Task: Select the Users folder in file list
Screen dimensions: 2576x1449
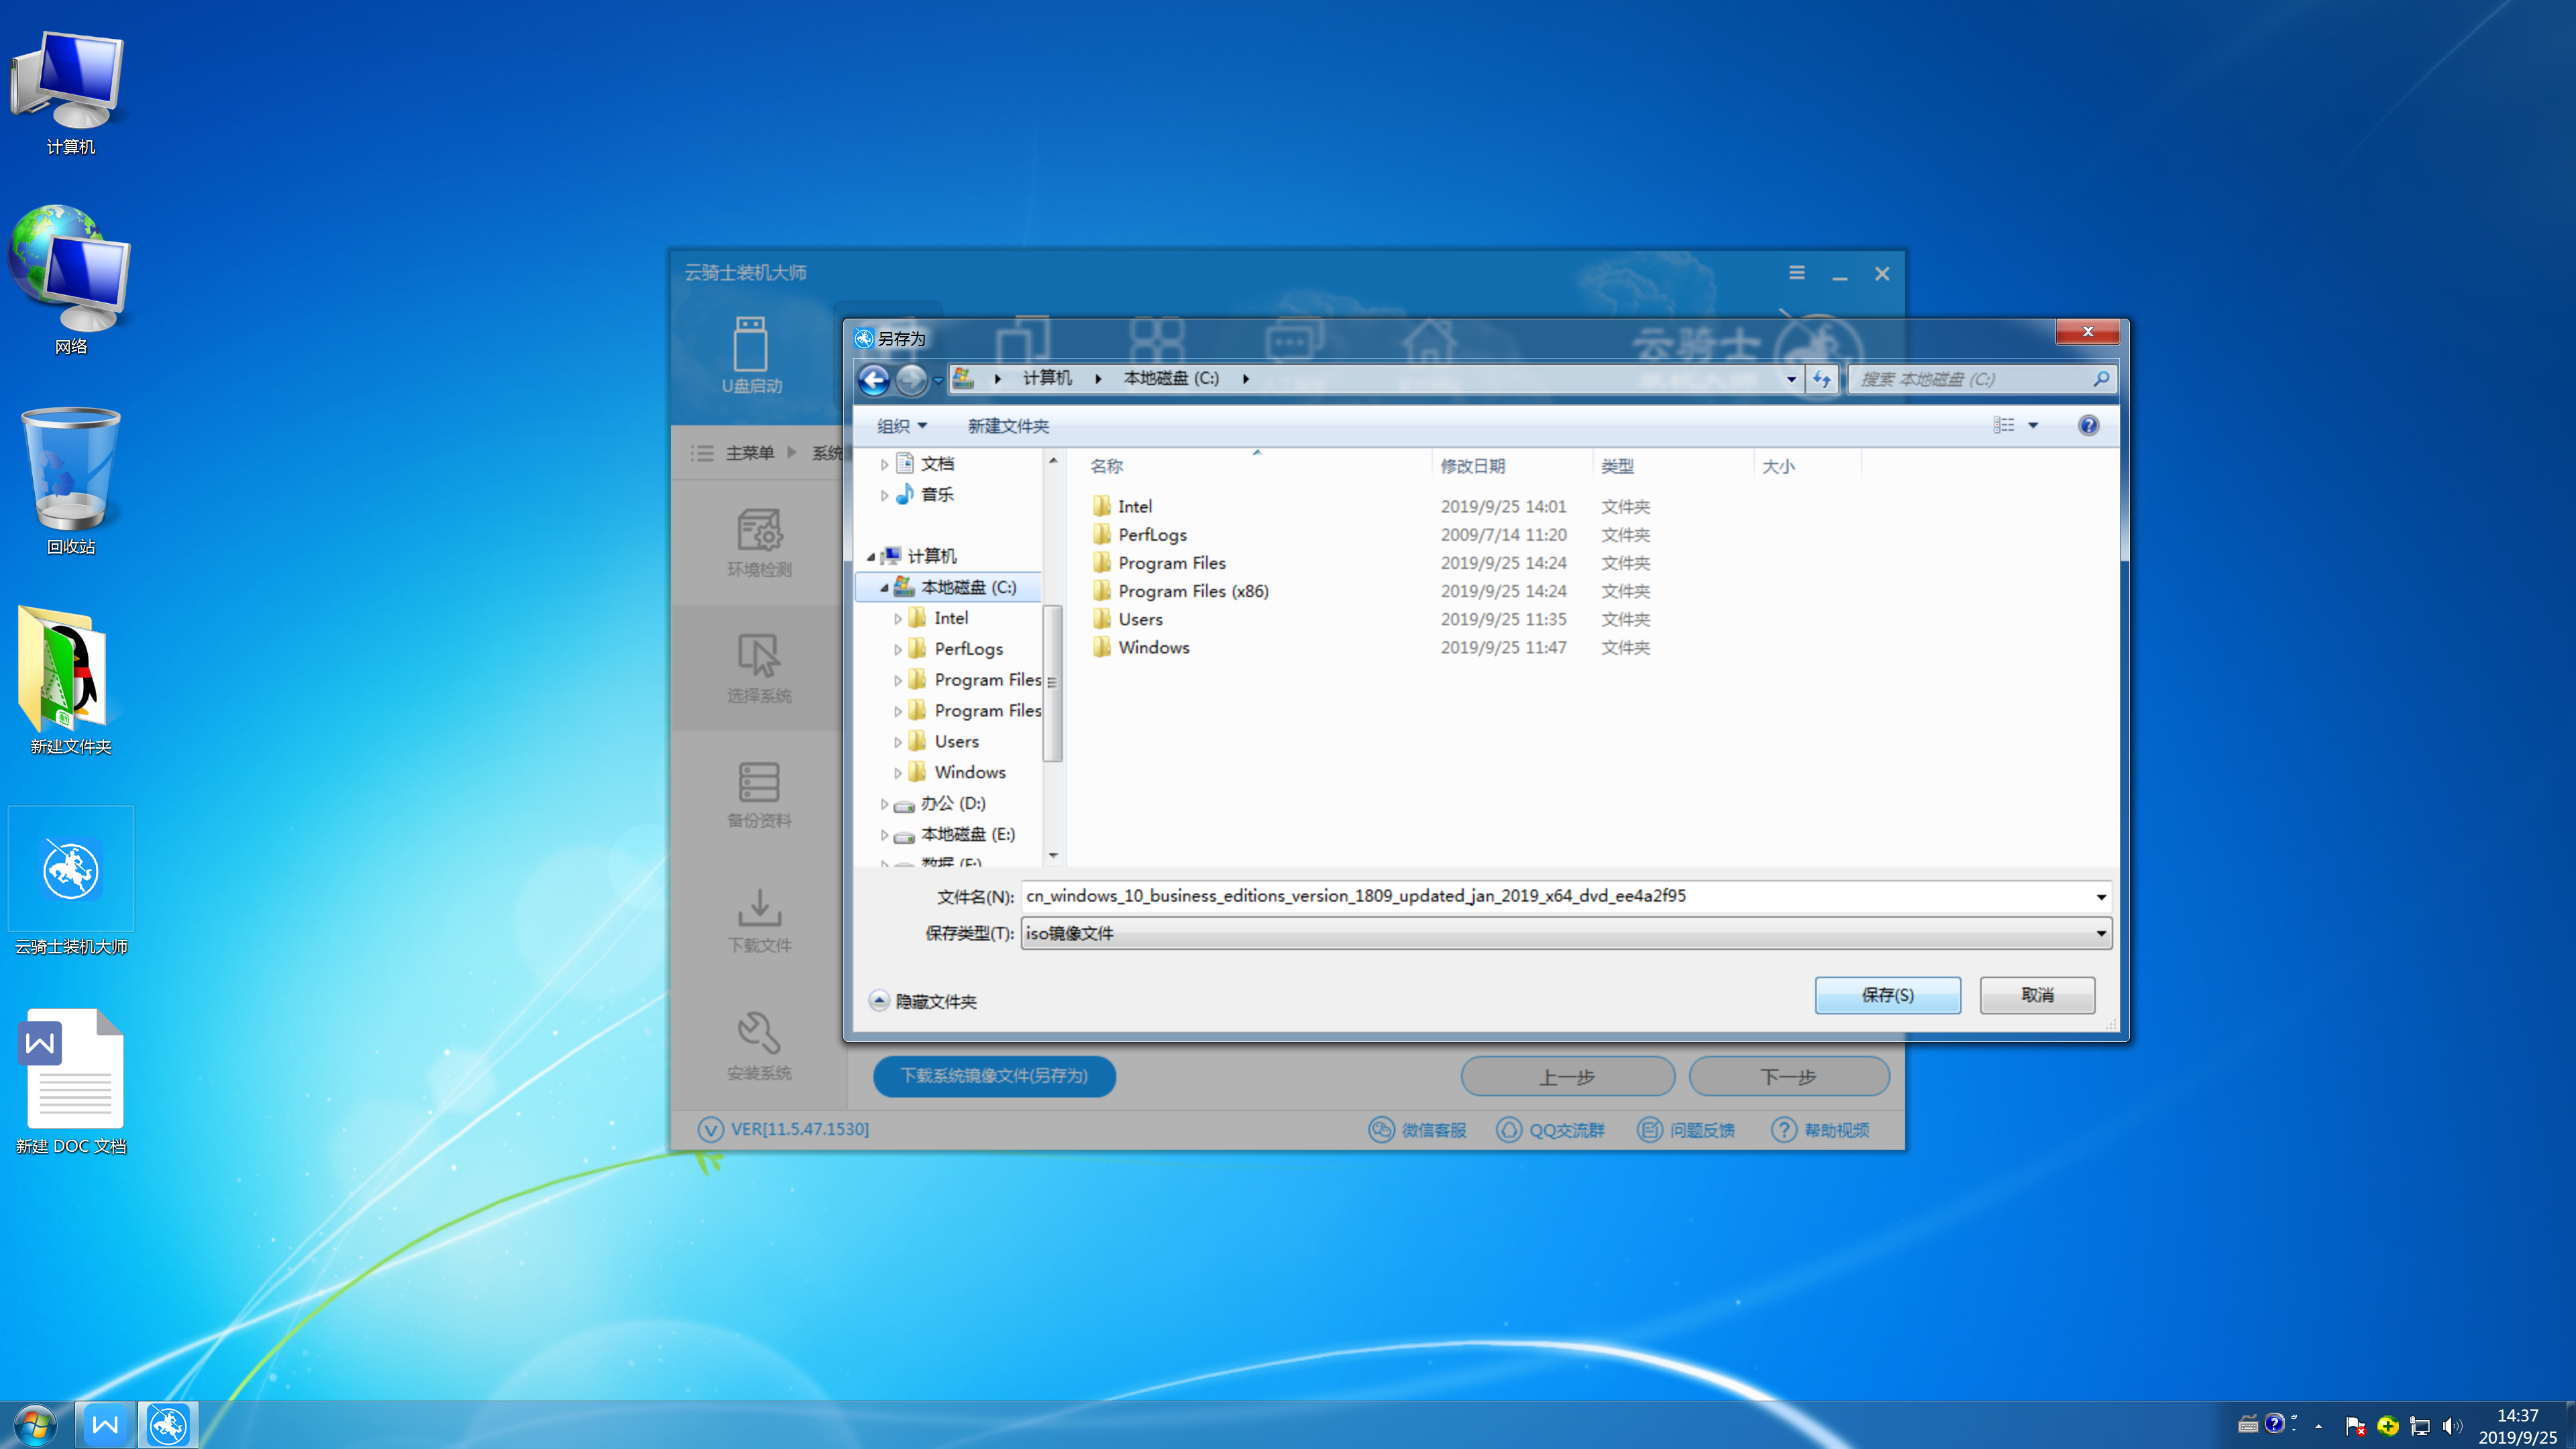Action: point(1140,619)
